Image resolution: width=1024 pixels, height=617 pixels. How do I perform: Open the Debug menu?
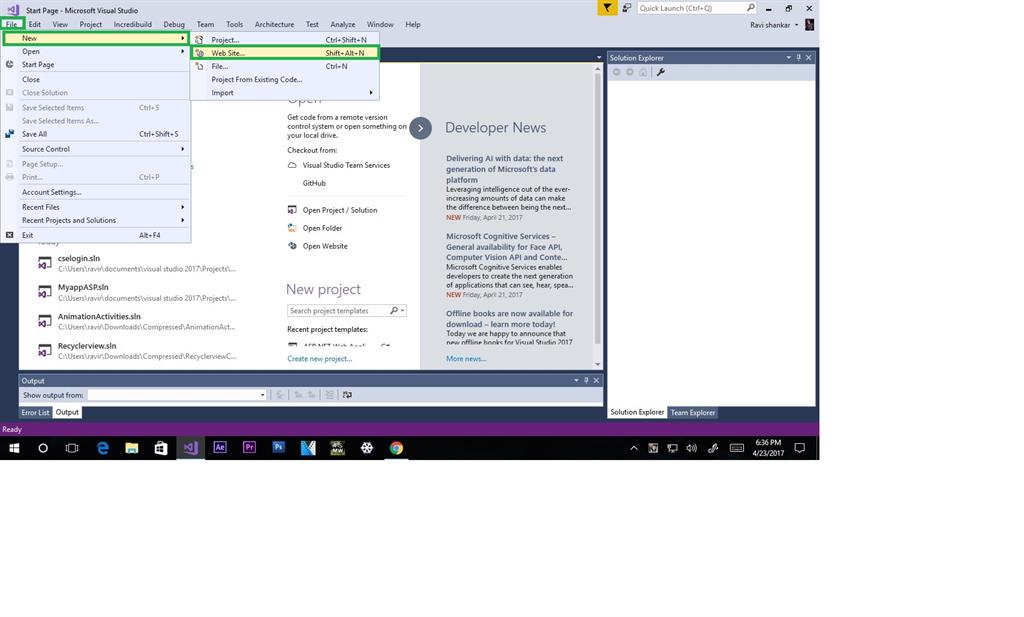(174, 24)
